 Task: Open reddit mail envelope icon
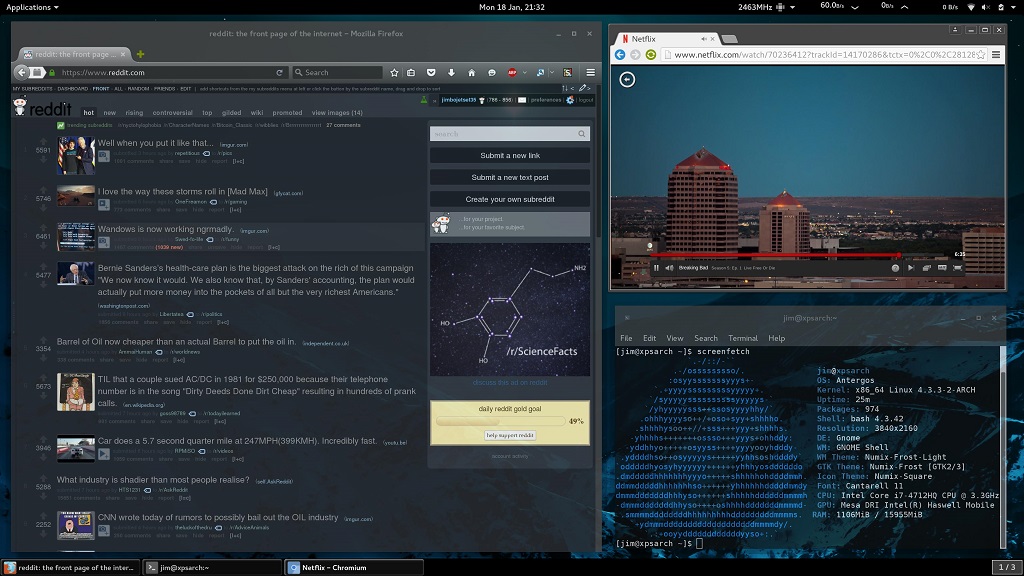click(x=522, y=100)
